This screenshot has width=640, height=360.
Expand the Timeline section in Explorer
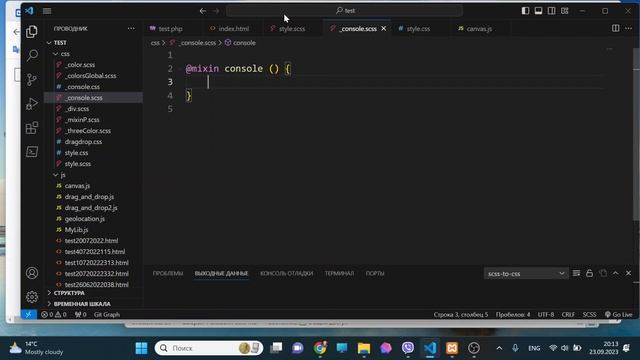click(82, 304)
